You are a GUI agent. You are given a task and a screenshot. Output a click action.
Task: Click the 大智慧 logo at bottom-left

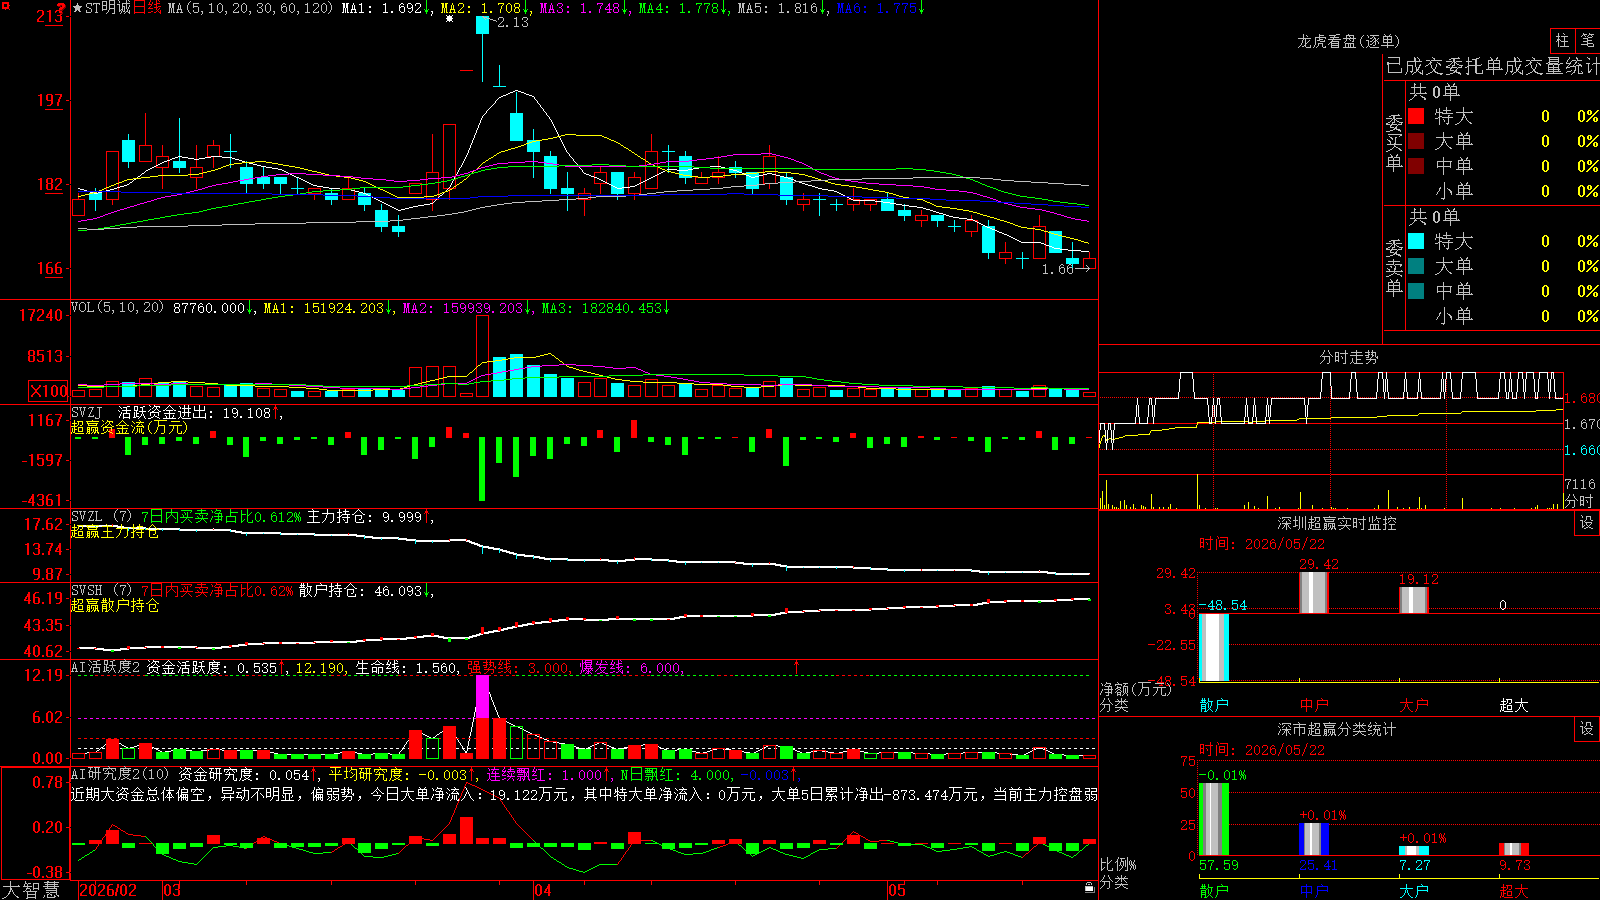[31, 890]
